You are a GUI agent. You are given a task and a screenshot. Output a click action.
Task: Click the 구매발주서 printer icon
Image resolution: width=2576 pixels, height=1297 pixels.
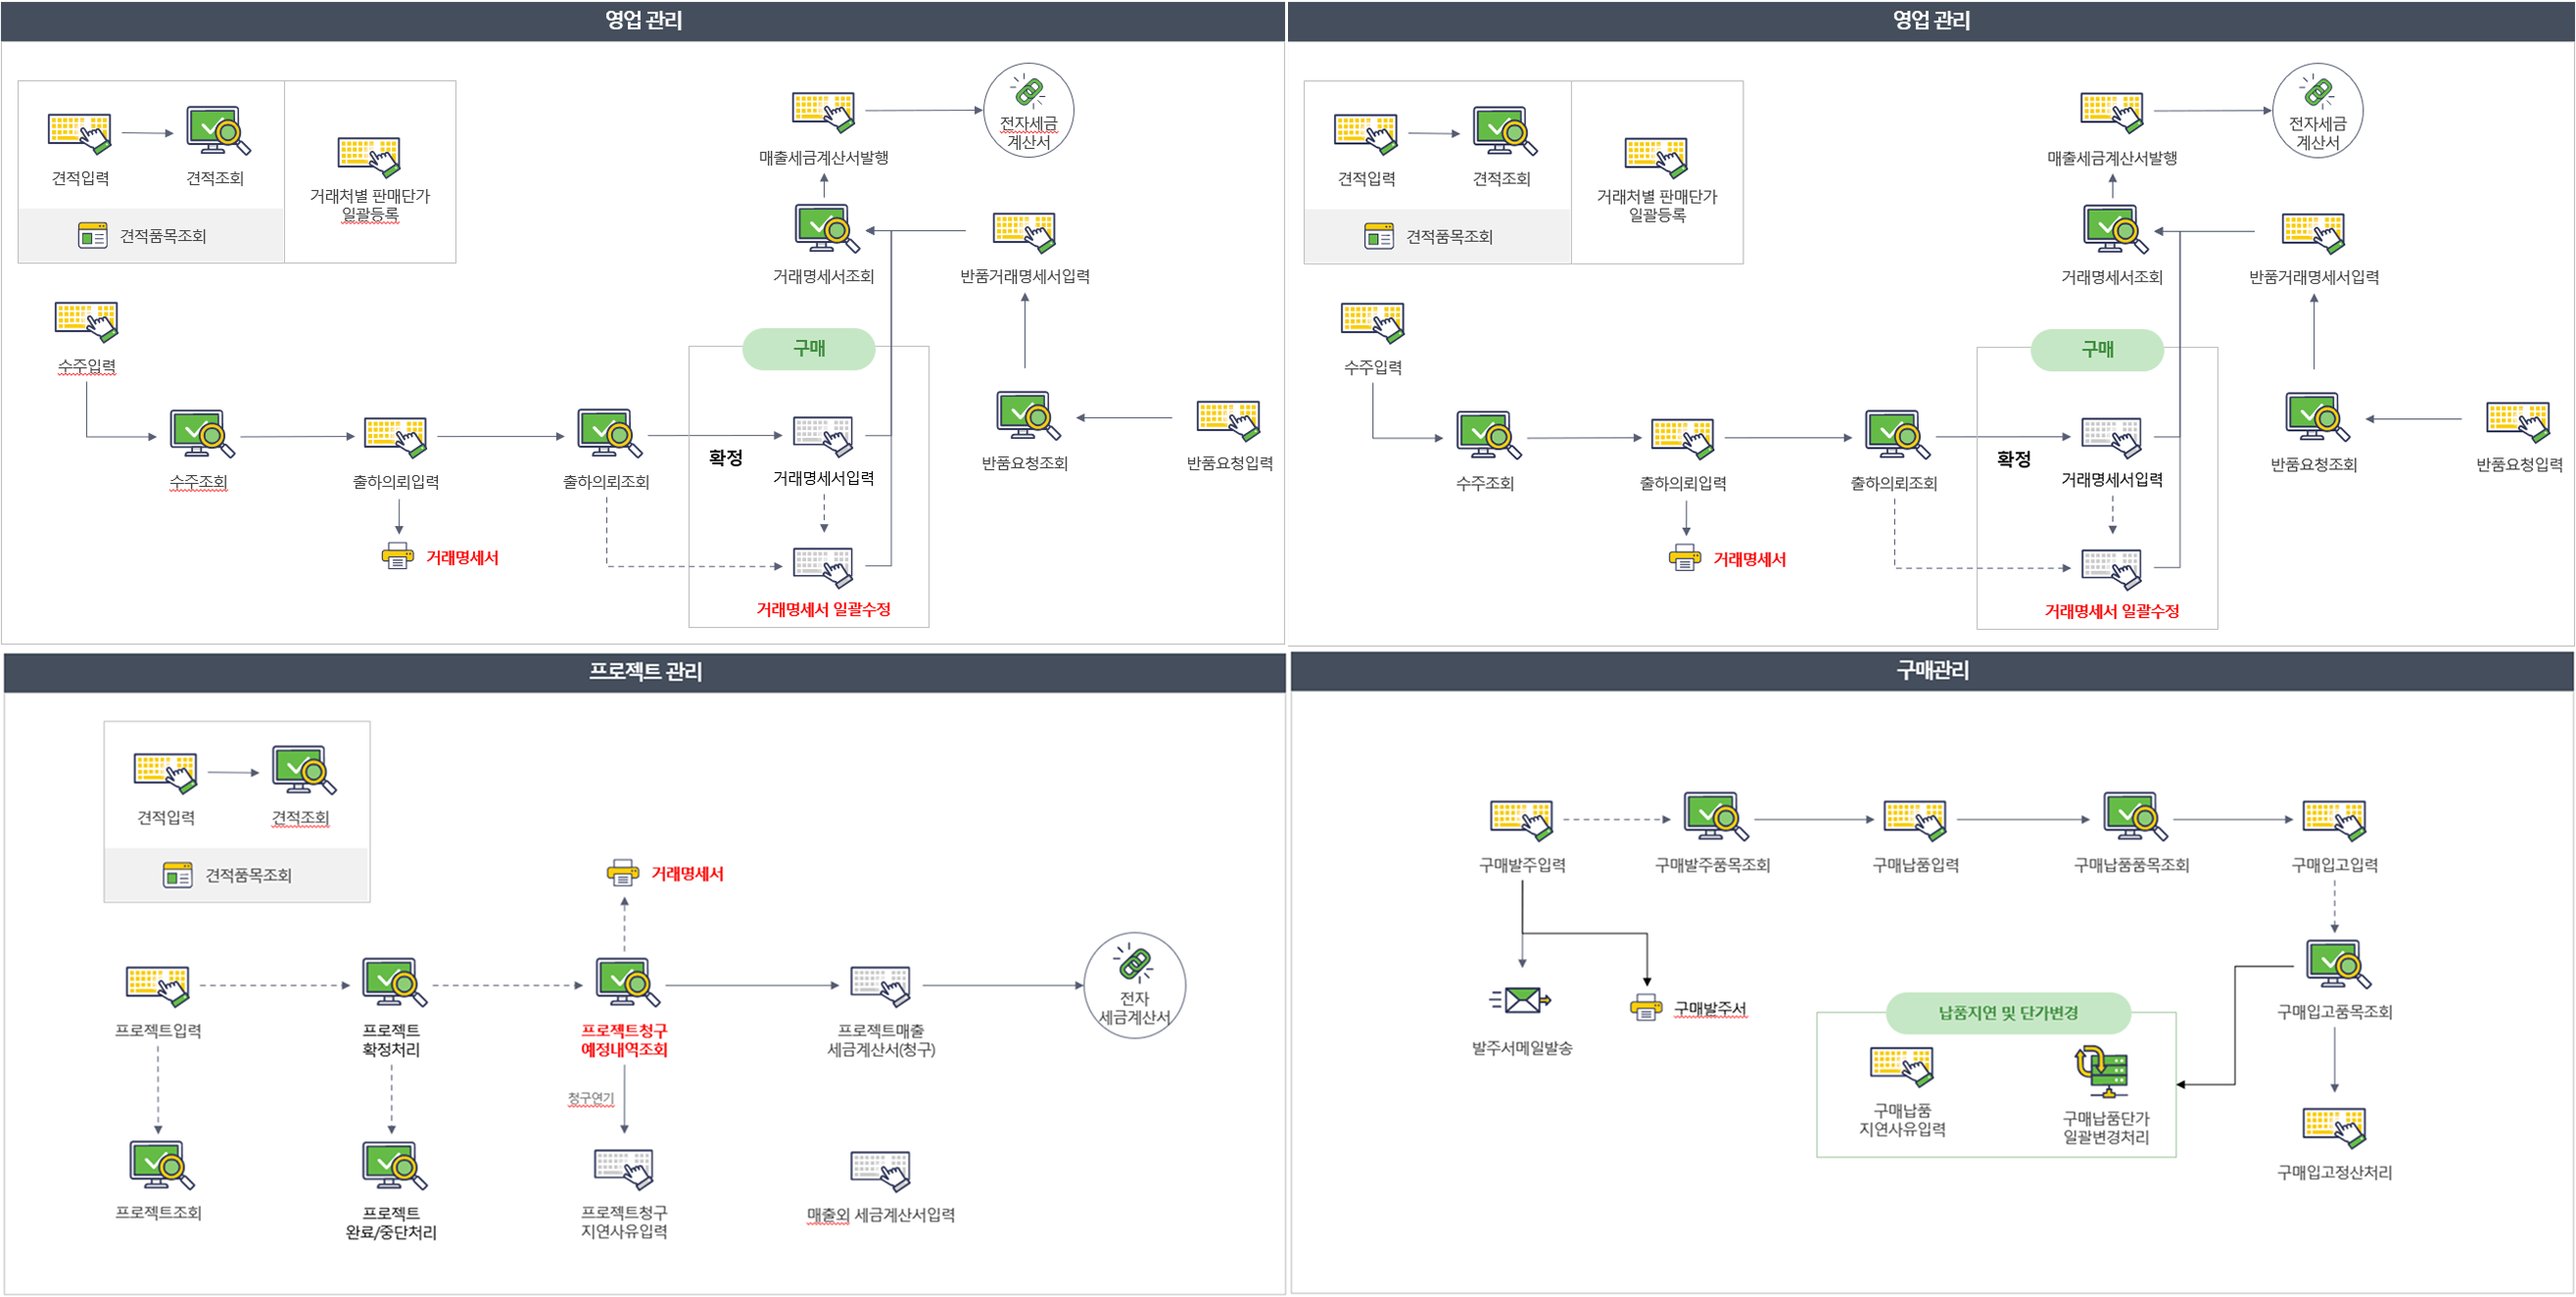tap(1646, 1007)
